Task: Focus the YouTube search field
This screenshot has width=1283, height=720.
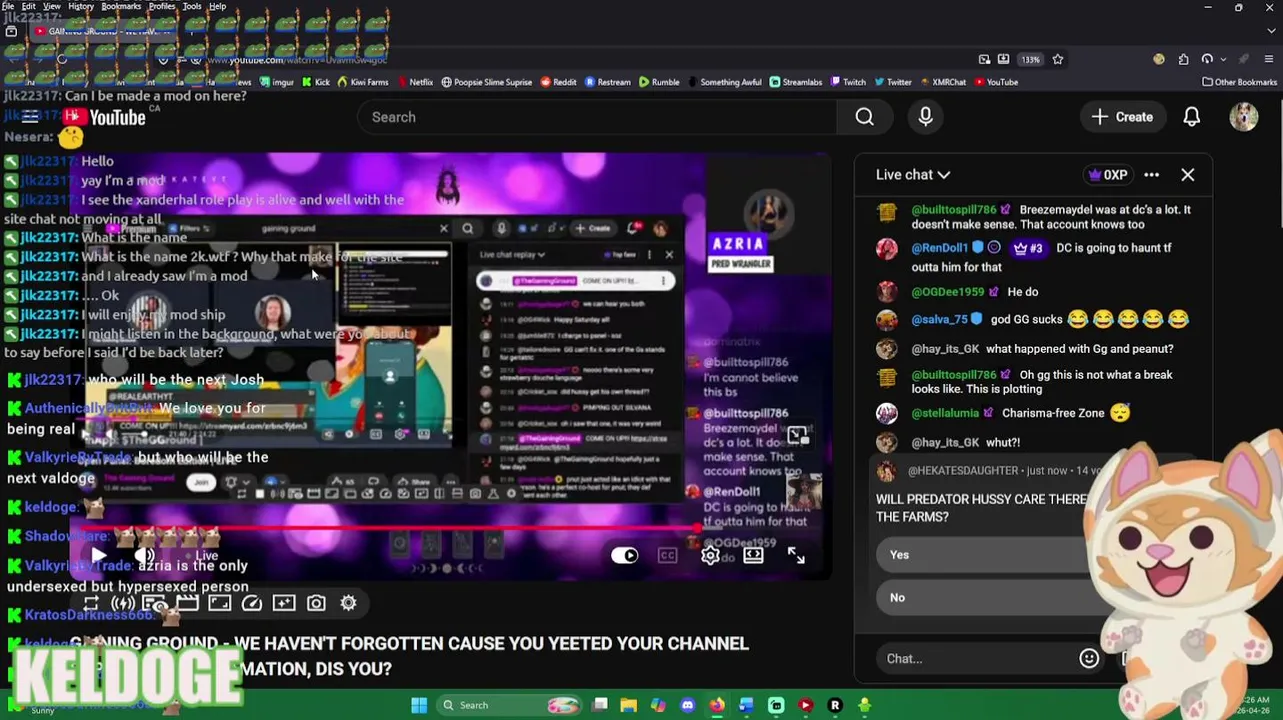Action: 598,117
